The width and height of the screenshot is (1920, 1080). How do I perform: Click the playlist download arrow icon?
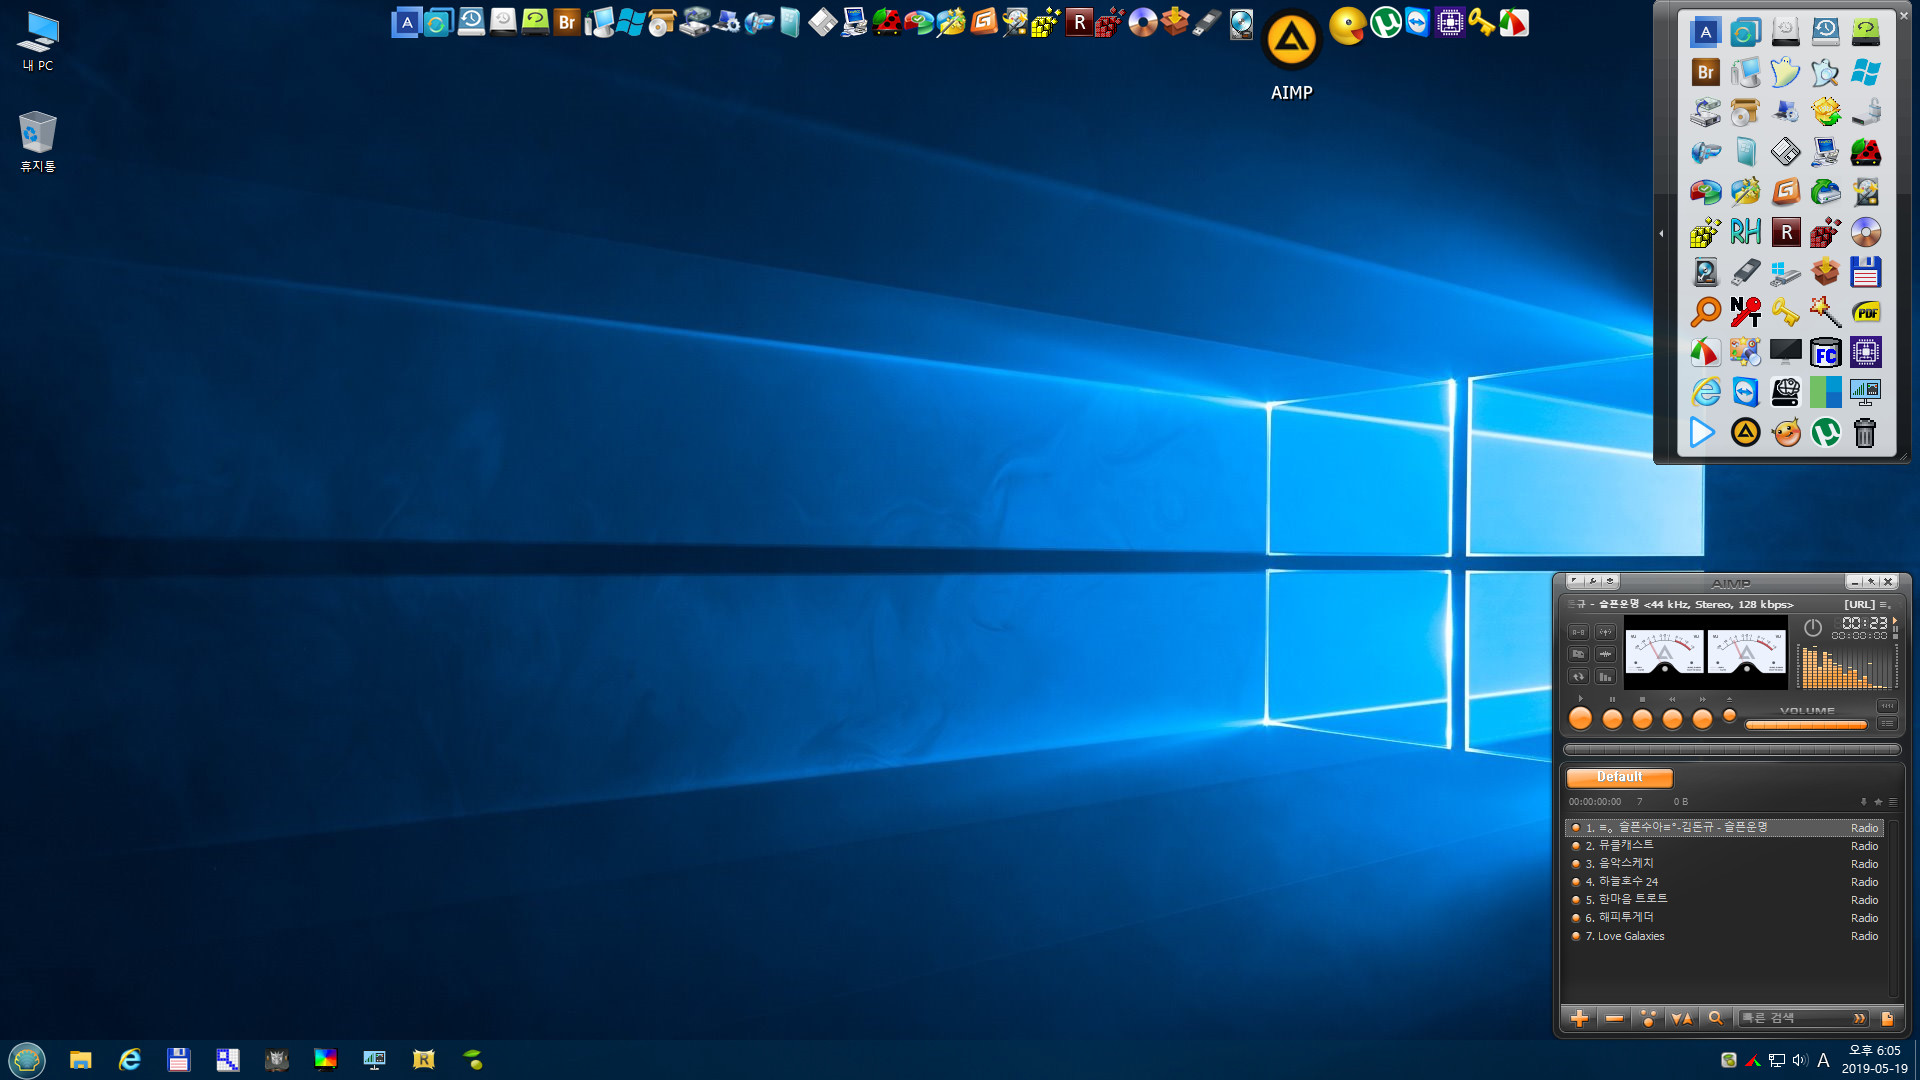point(1863,802)
